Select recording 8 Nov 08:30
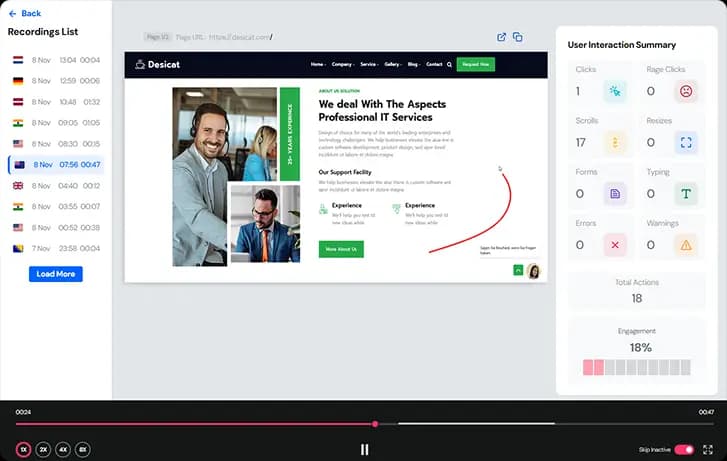This screenshot has height=461, width=727. tap(56, 144)
